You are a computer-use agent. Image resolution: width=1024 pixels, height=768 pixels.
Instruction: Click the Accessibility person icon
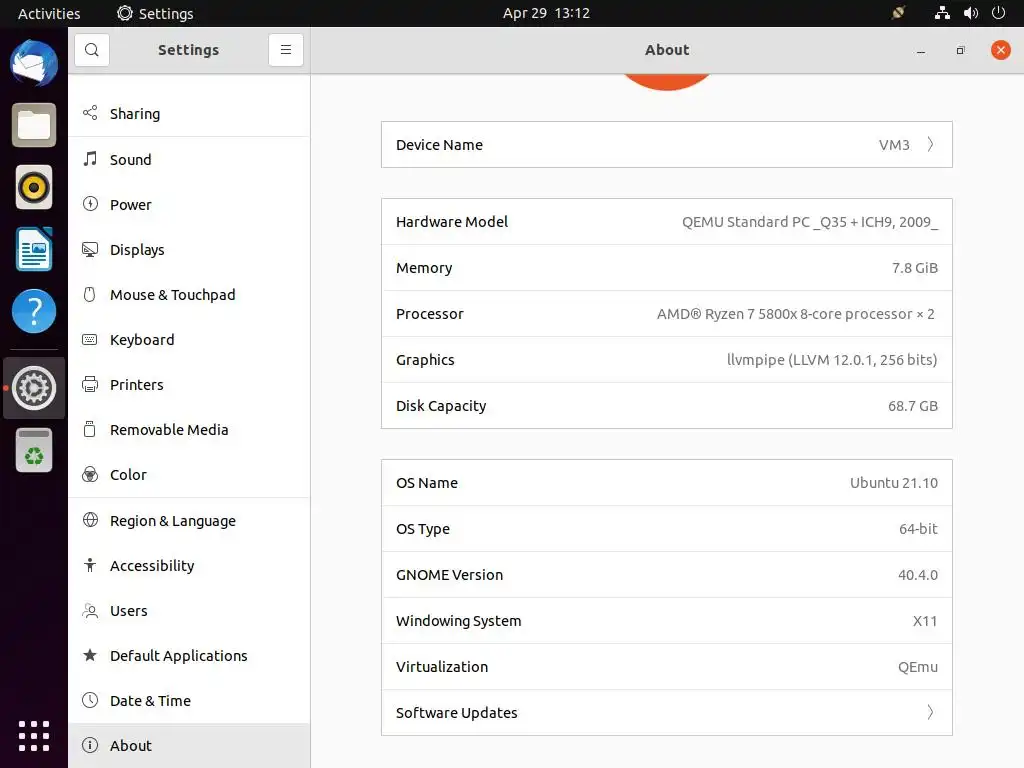click(90, 565)
